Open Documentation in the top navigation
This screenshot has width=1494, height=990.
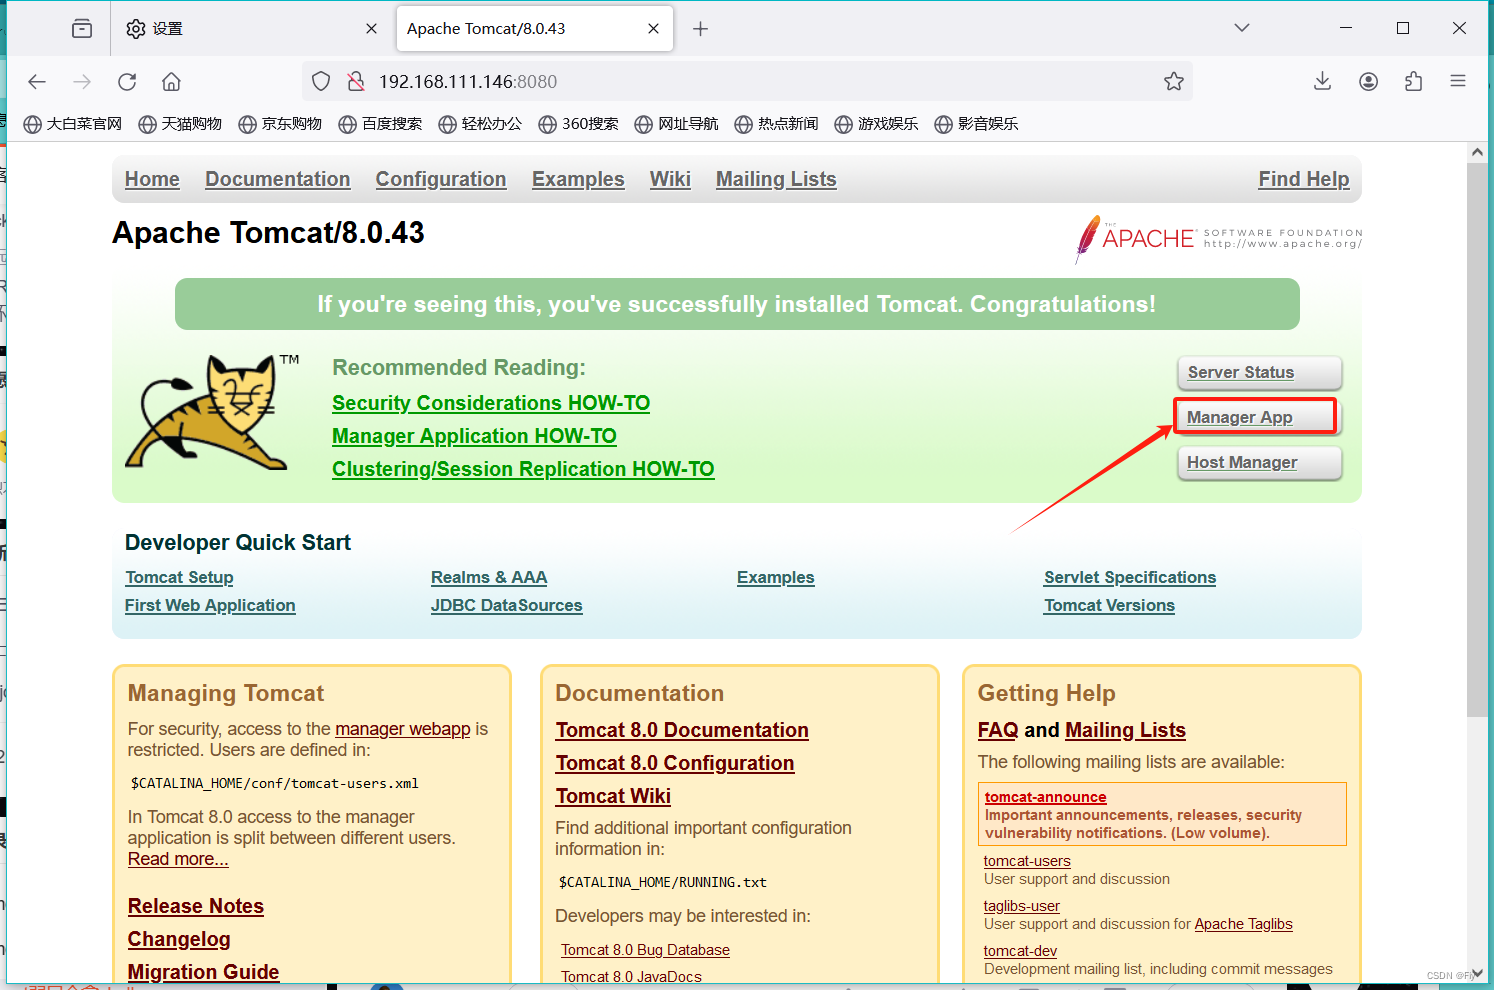click(278, 179)
